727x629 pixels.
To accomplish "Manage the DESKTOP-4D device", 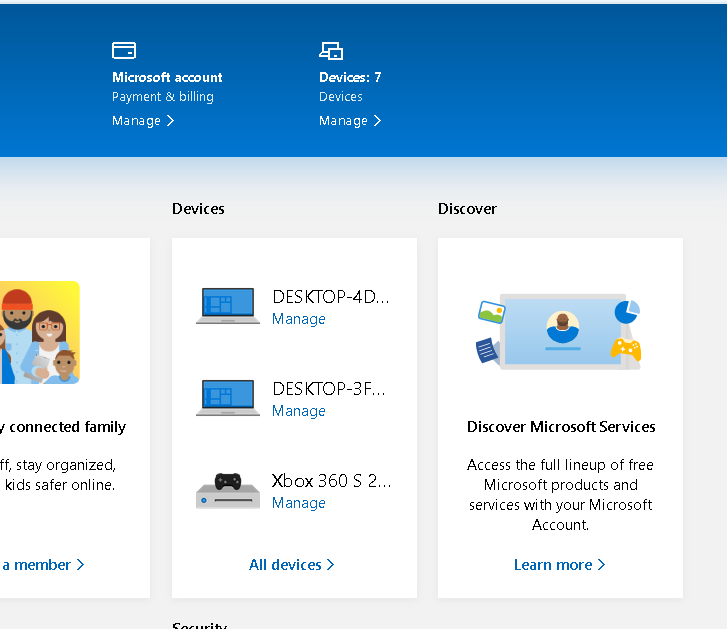I will pyautogui.click(x=298, y=319).
